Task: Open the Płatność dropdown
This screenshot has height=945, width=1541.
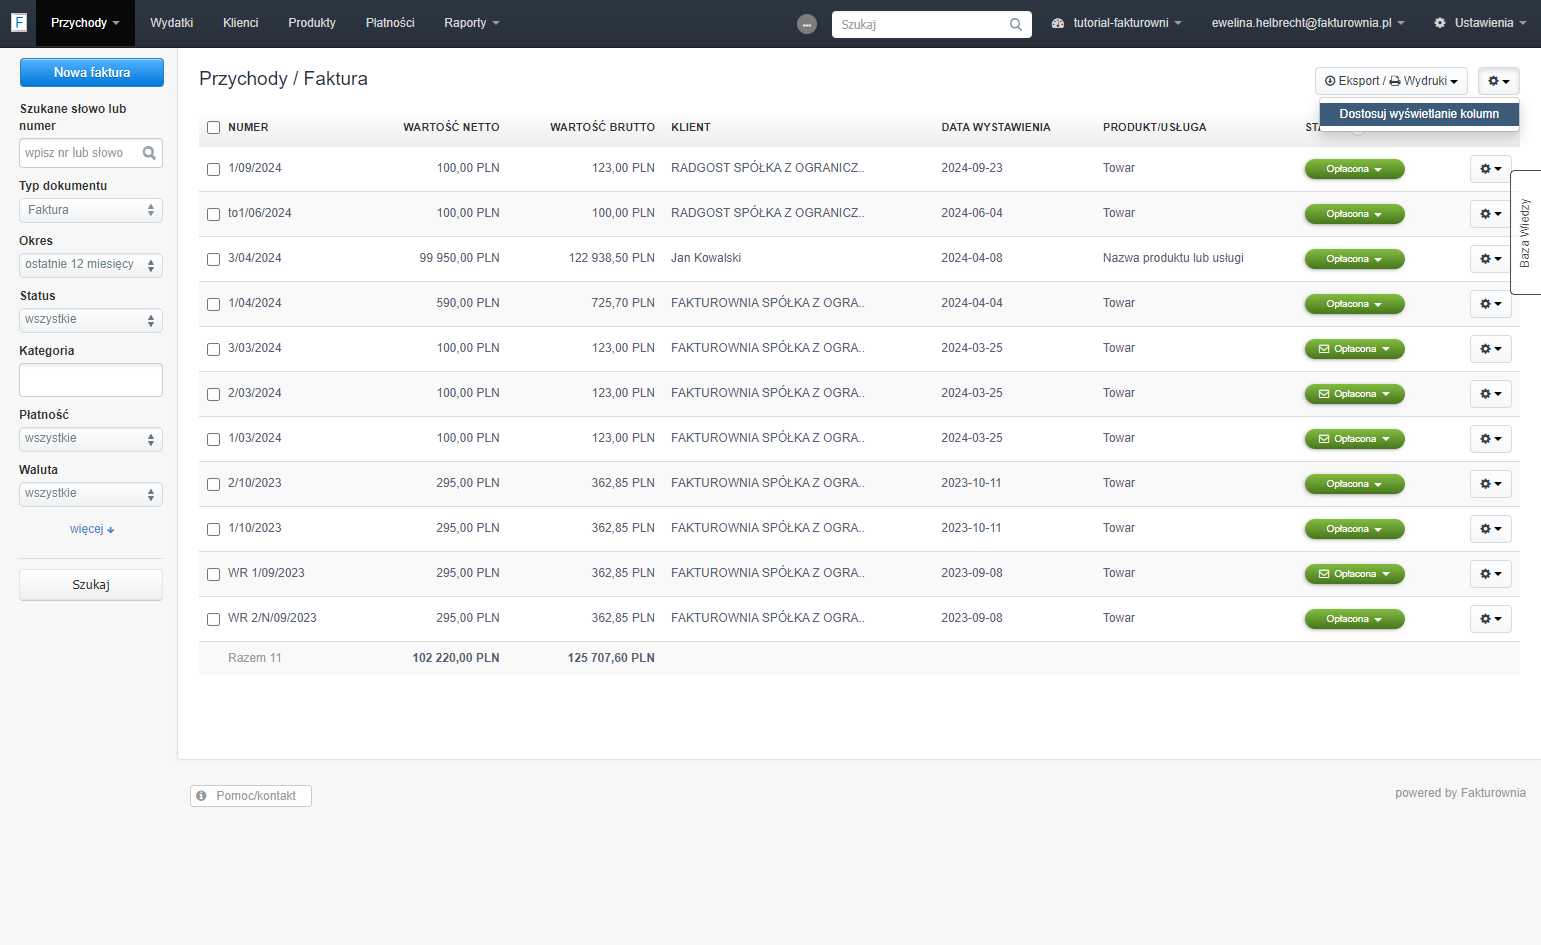Action: pyautogui.click(x=91, y=439)
